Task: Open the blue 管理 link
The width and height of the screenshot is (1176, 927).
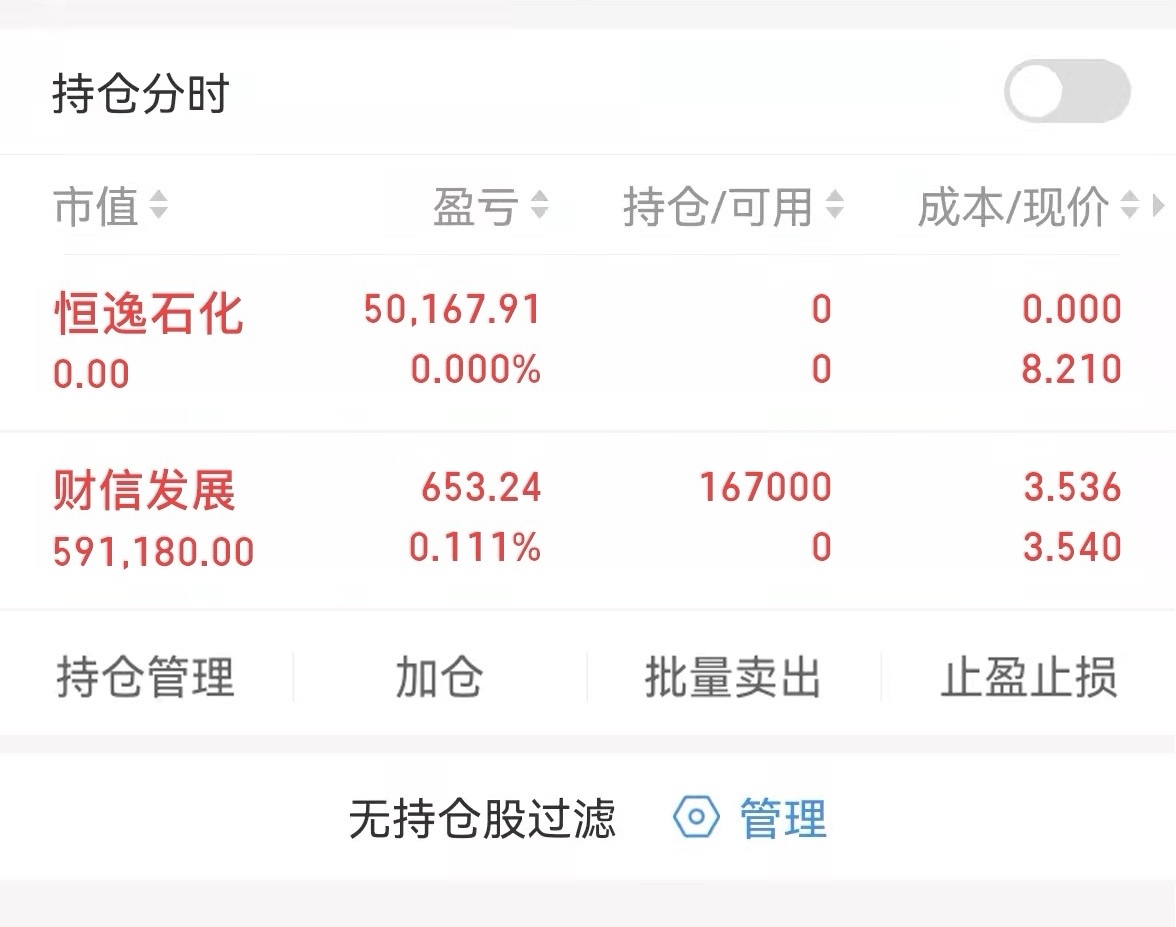Action: [783, 818]
